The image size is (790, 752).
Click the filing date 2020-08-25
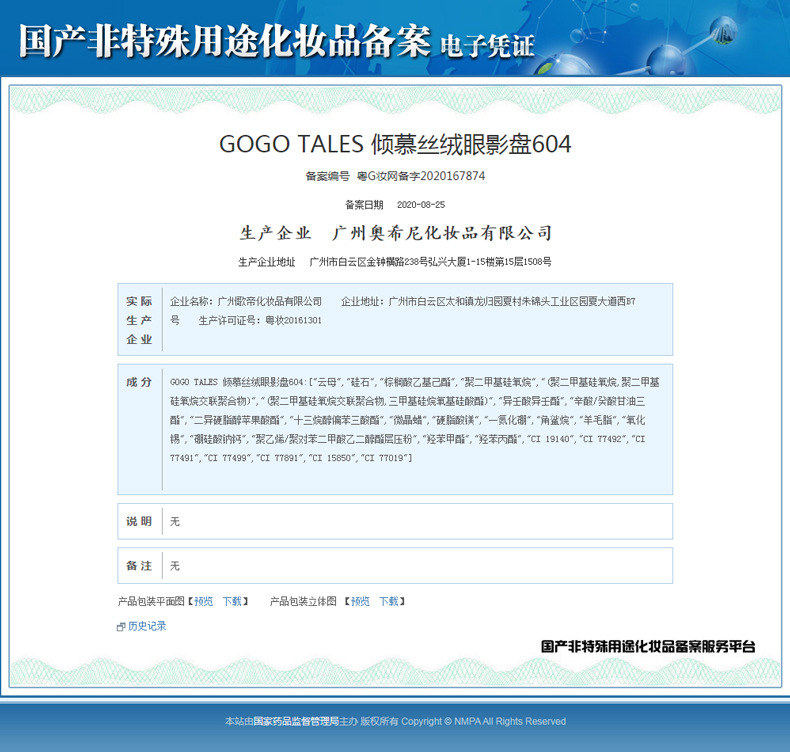(x=421, y=205)
